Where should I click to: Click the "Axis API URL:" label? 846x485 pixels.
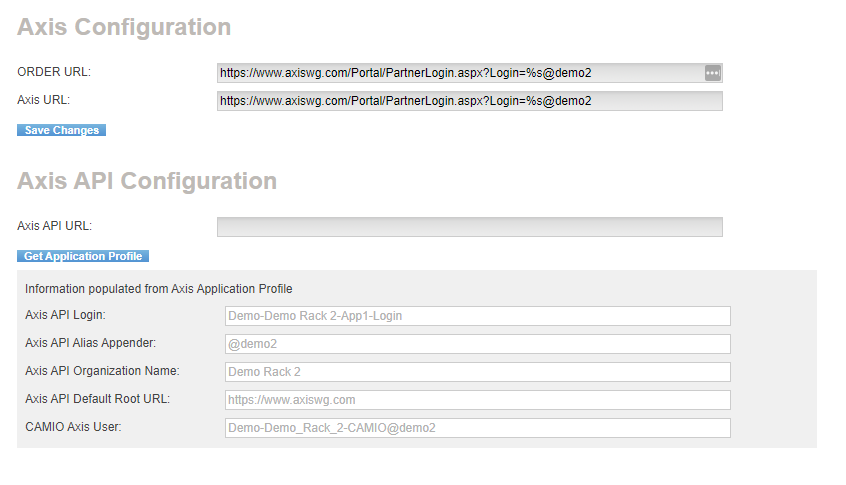point(54,226)
